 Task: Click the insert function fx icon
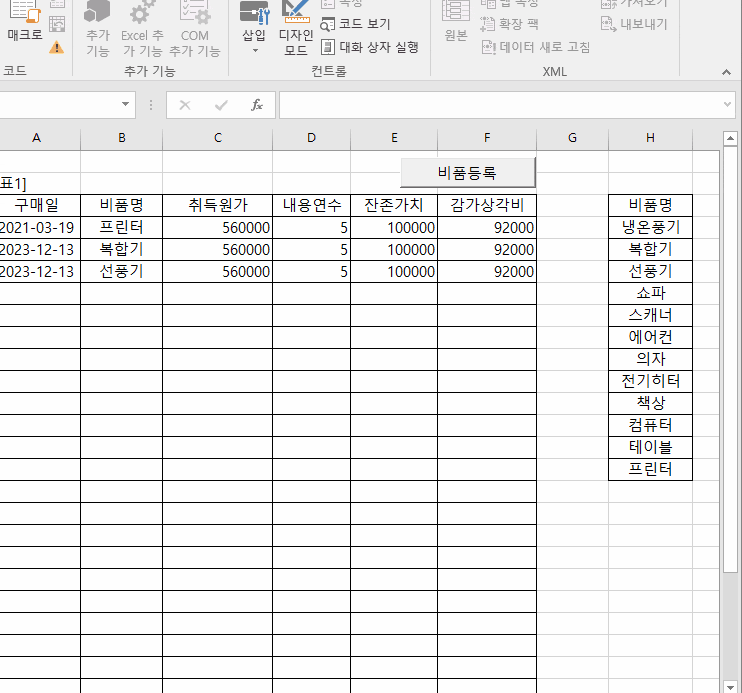point(257,105)
